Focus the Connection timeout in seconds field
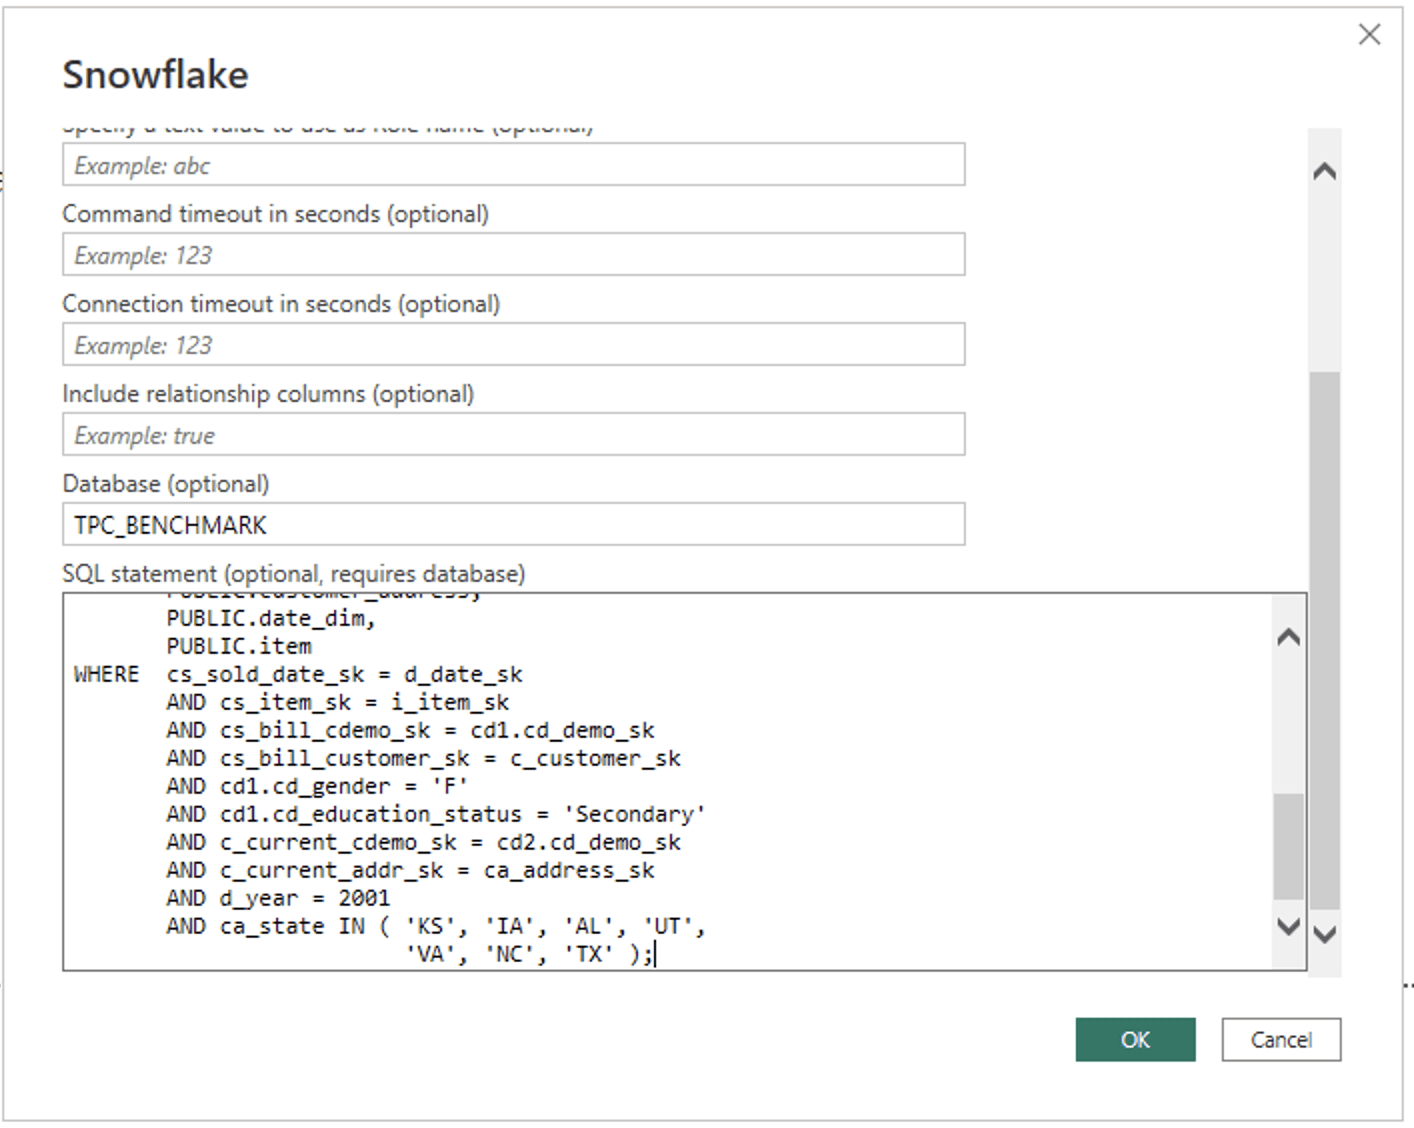1414x1128 pixels. click(x=514, y=344)
